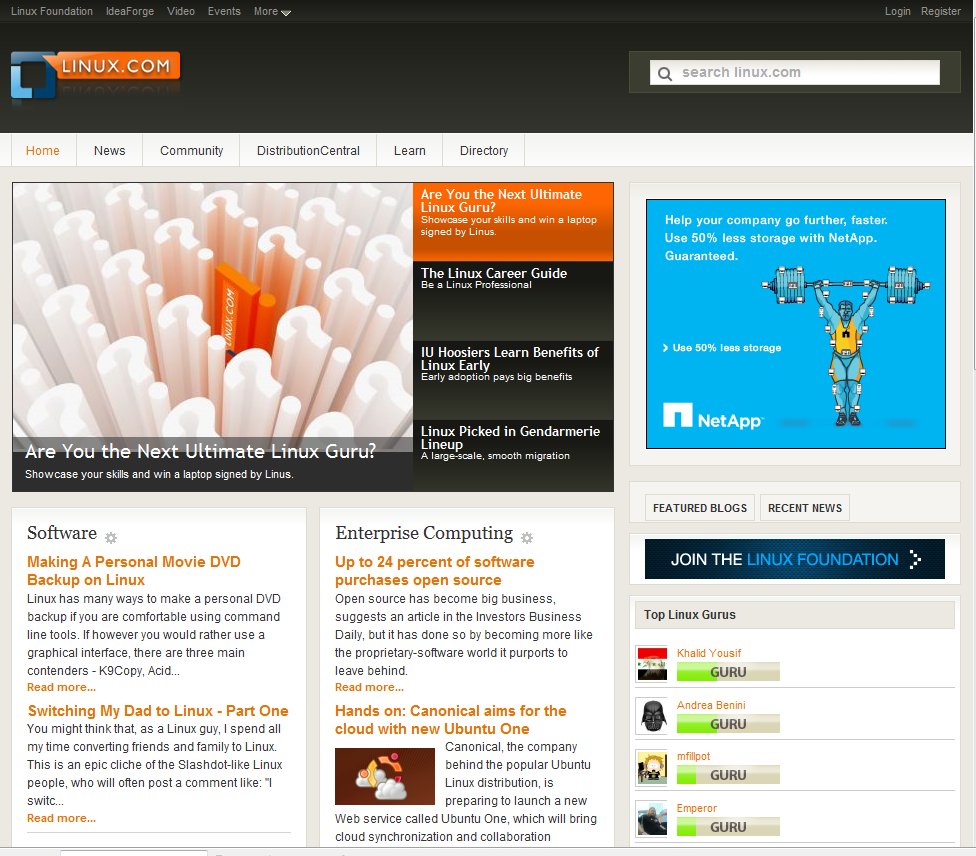976x856 pixels.
Task: Read more on Switching My Dad article
Action: (x=61, y=818)
